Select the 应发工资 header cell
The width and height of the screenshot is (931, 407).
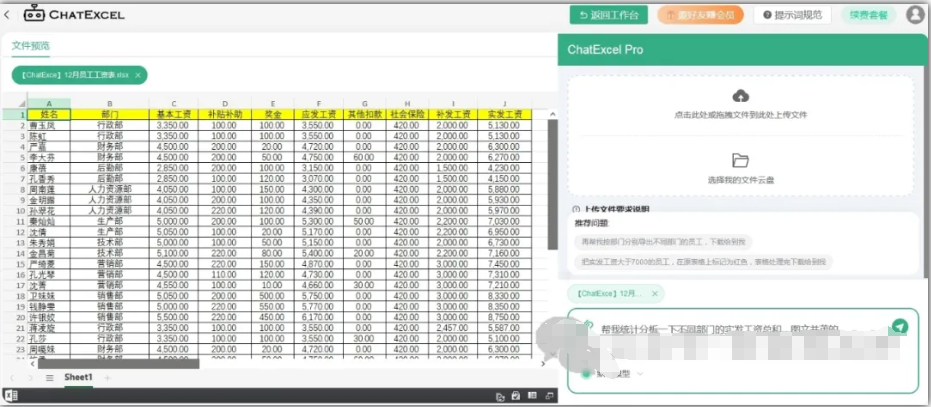click(318, 114)
